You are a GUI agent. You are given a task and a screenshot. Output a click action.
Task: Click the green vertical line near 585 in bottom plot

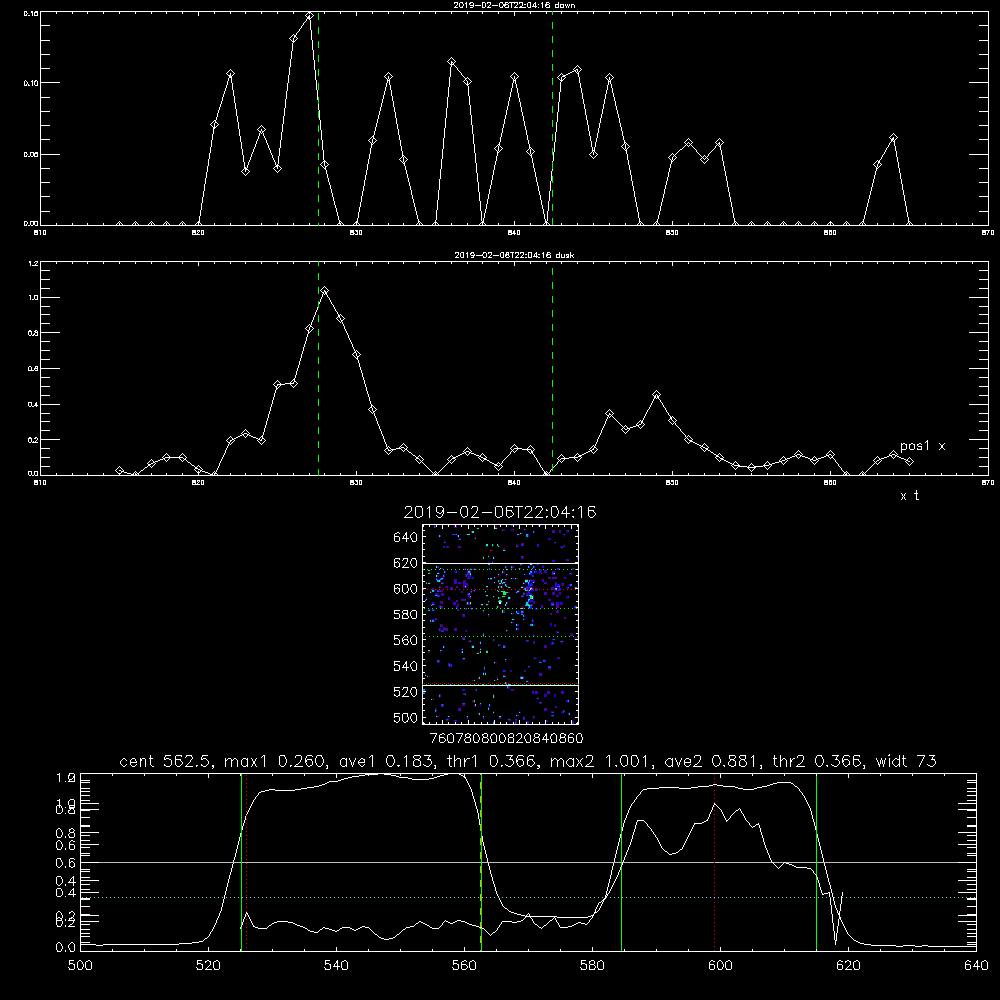[621, 861]
